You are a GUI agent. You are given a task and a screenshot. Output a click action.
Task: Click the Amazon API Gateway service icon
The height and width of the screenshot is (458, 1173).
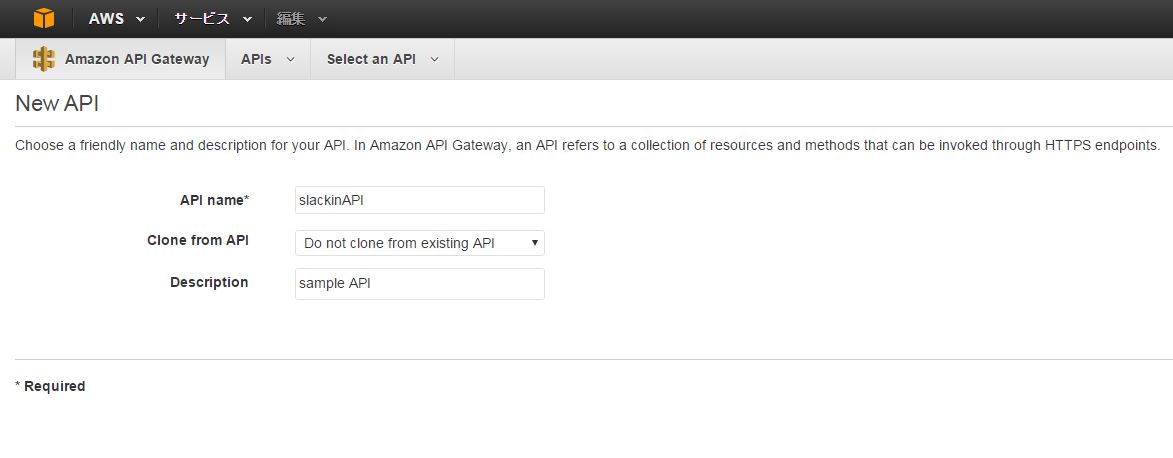point(43,59)
